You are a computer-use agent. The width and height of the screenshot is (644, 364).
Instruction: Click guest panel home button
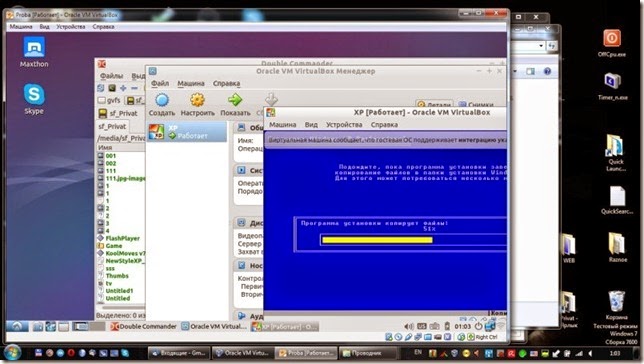point(17,326)
